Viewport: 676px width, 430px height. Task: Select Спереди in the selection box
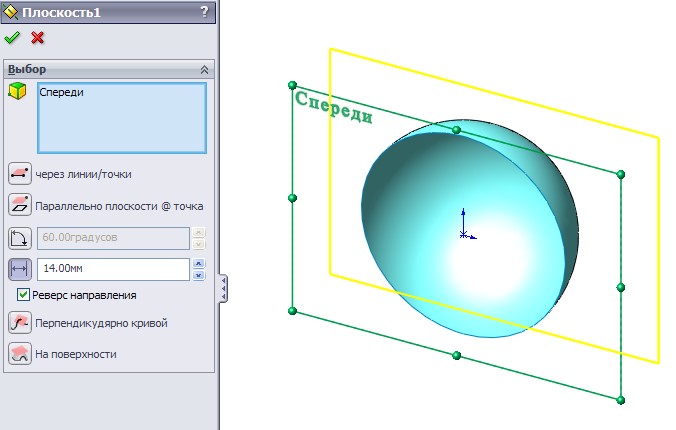pos(61,92)
